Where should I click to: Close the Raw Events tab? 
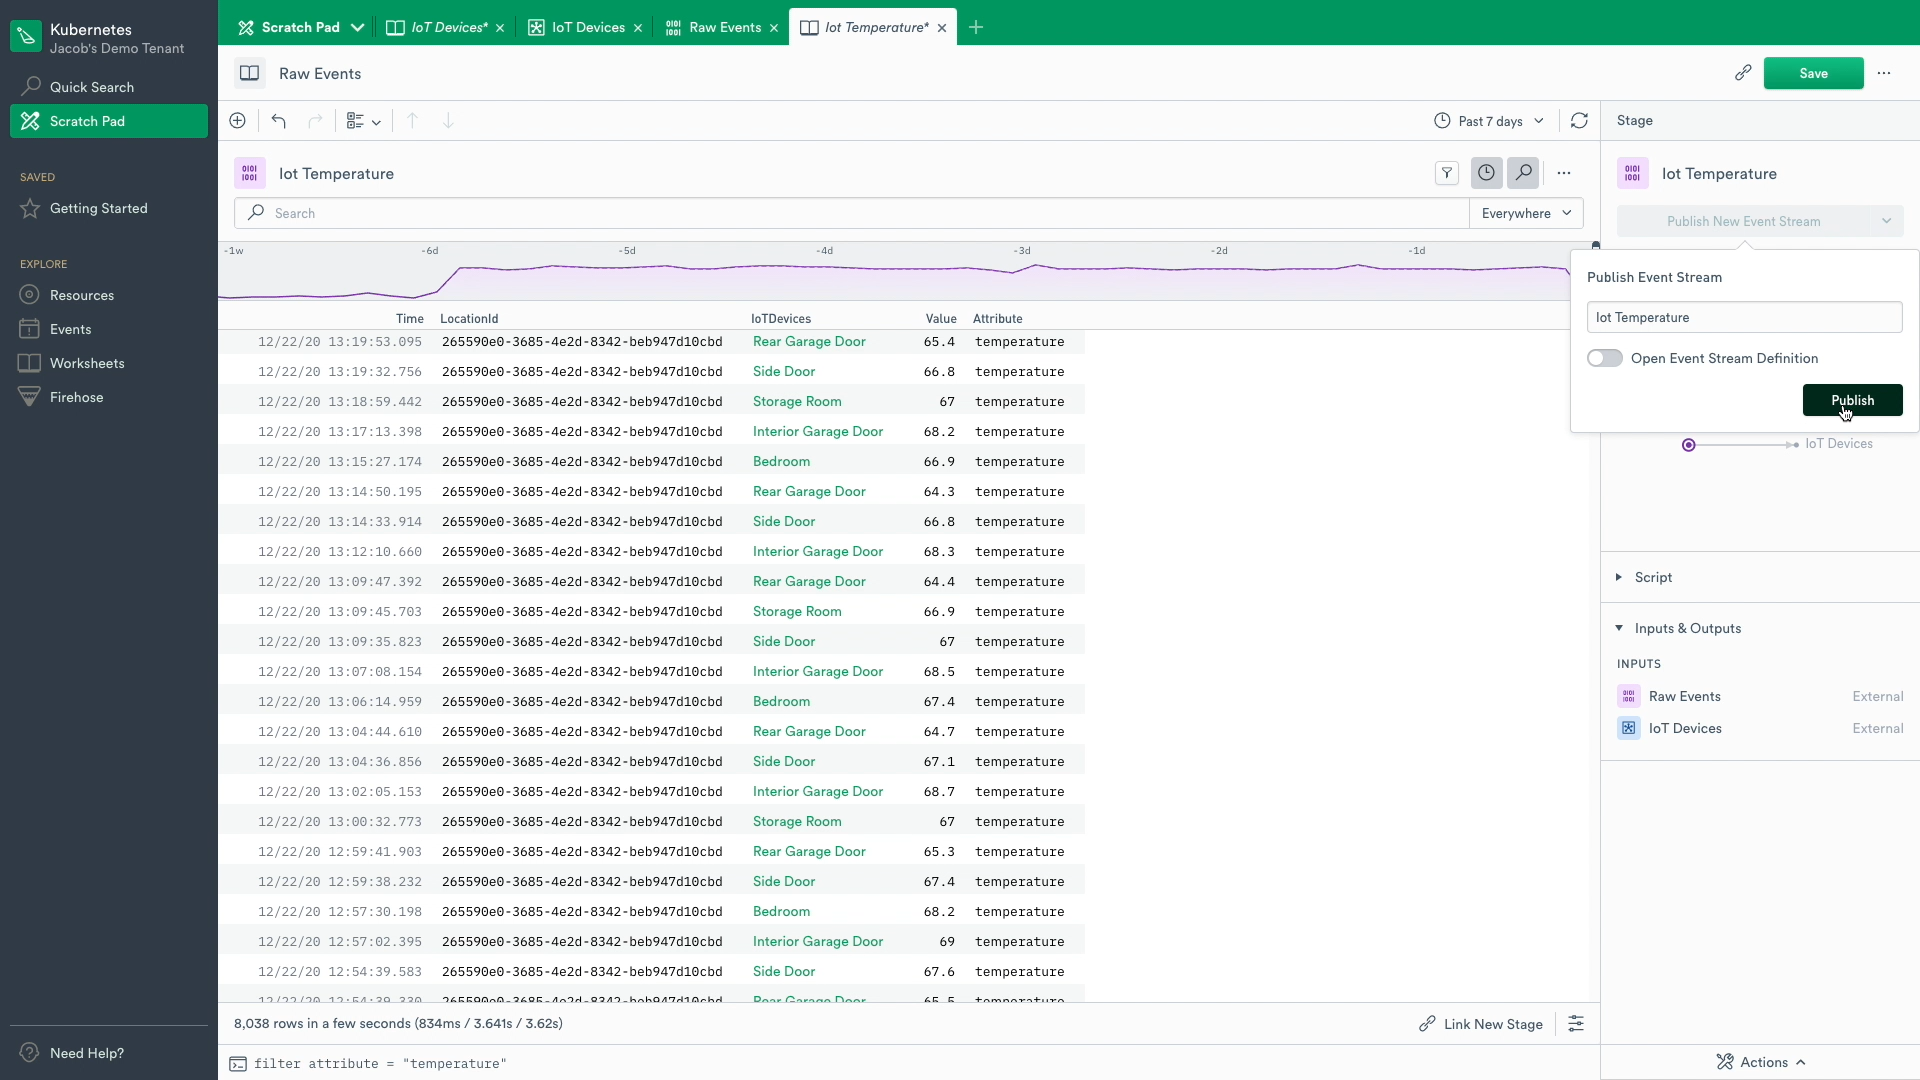pos(773,28)
